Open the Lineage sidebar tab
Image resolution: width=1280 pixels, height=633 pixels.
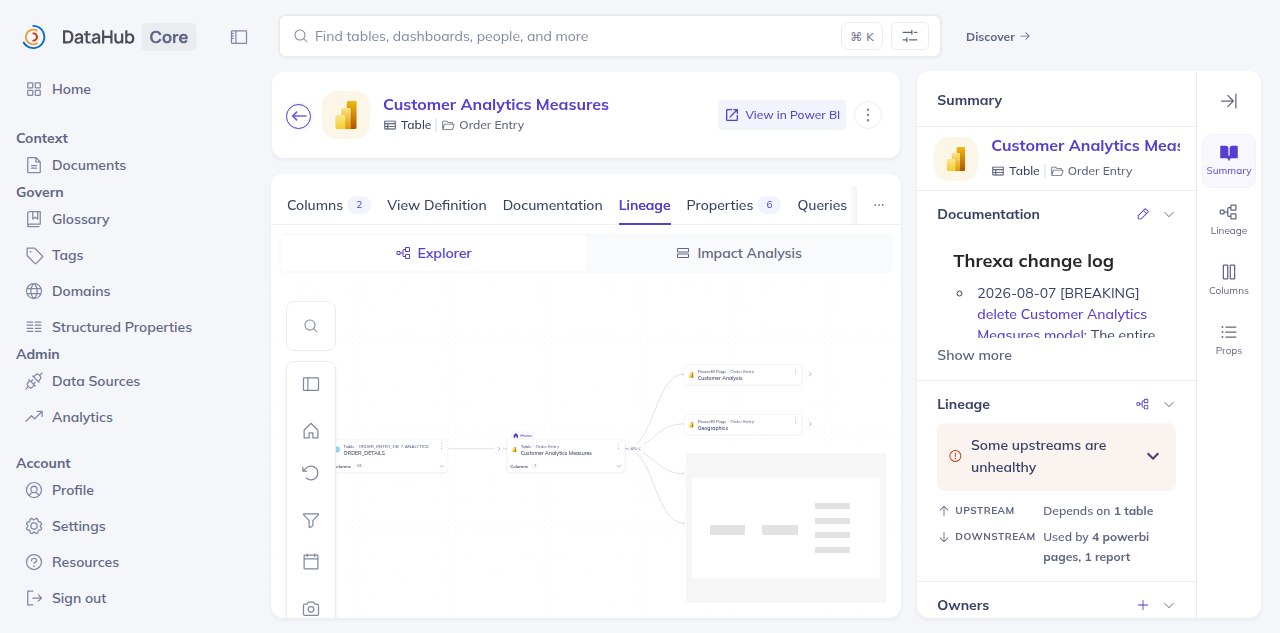[x=1229, y=219]
